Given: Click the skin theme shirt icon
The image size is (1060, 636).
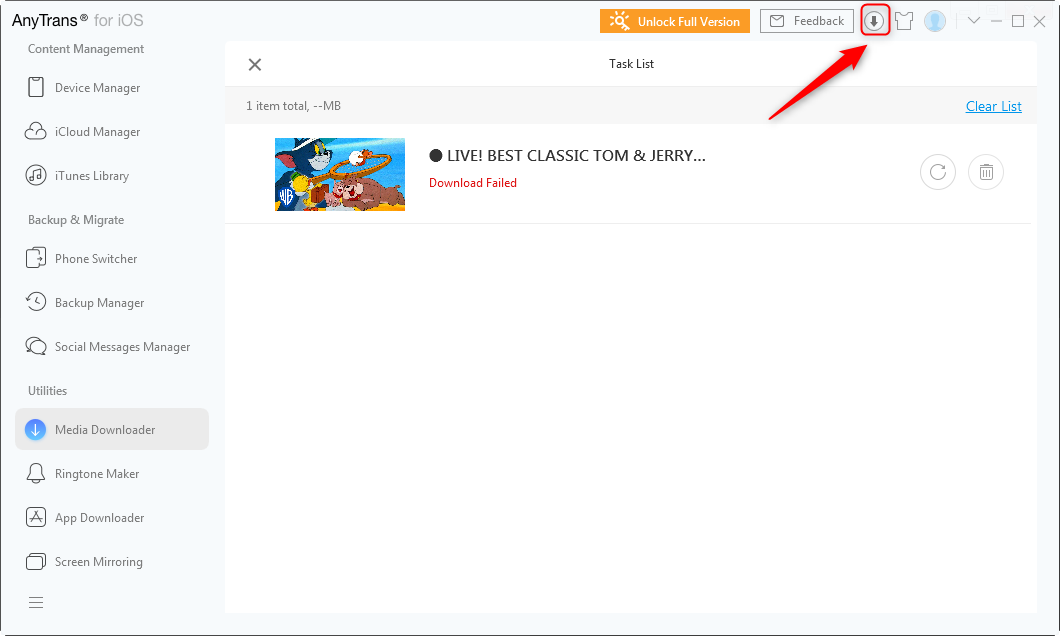Looking at the screenshot, I should pyautogui.click(x=904, y=21).
